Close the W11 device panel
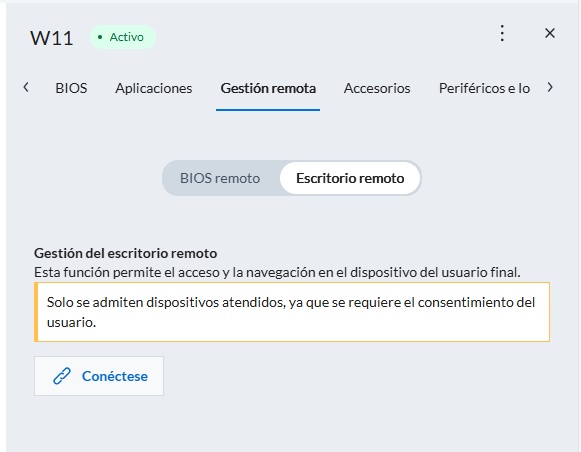The width and height of the screenshot is (581, 452). [x=550, y=33]
